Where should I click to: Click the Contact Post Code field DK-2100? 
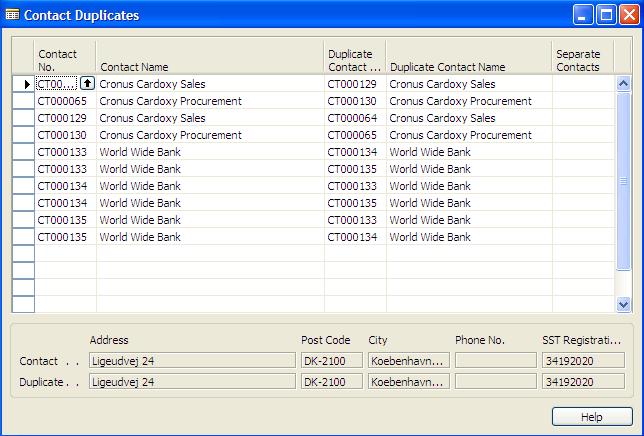point(332,360)
